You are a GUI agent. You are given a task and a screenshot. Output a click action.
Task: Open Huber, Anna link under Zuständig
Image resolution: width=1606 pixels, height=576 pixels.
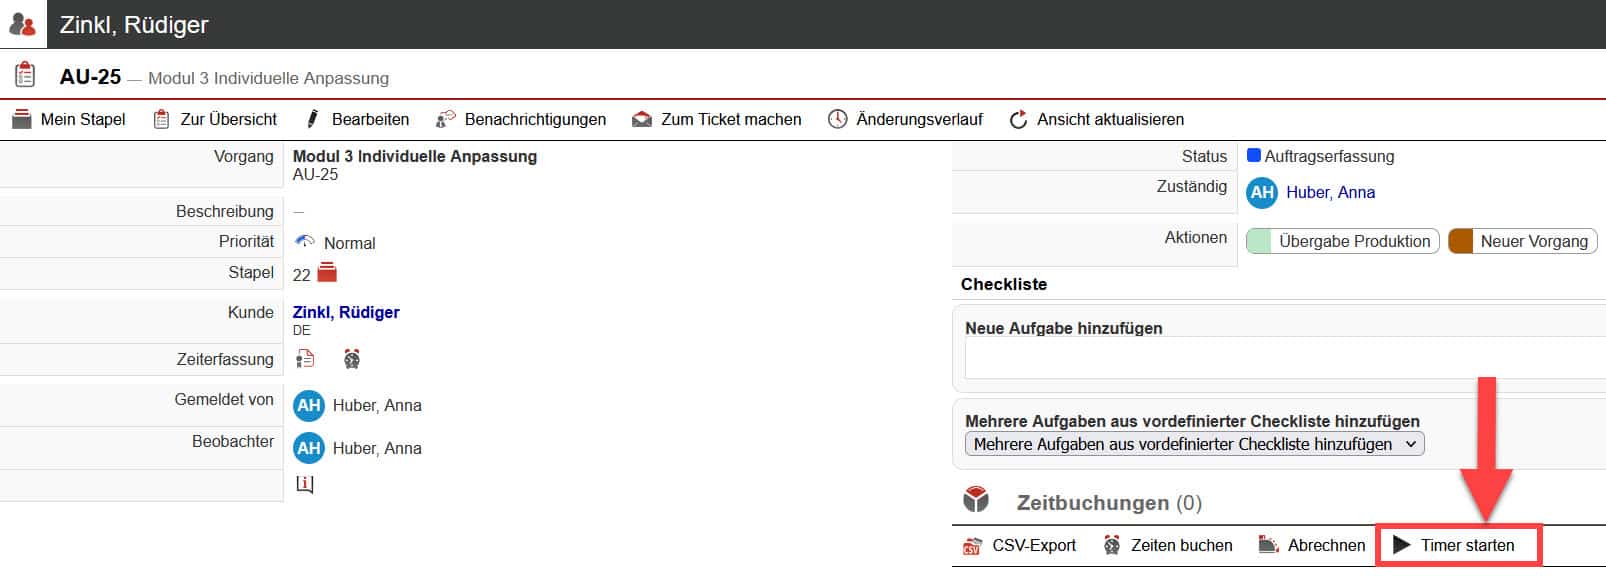(x=1330, y=192)
